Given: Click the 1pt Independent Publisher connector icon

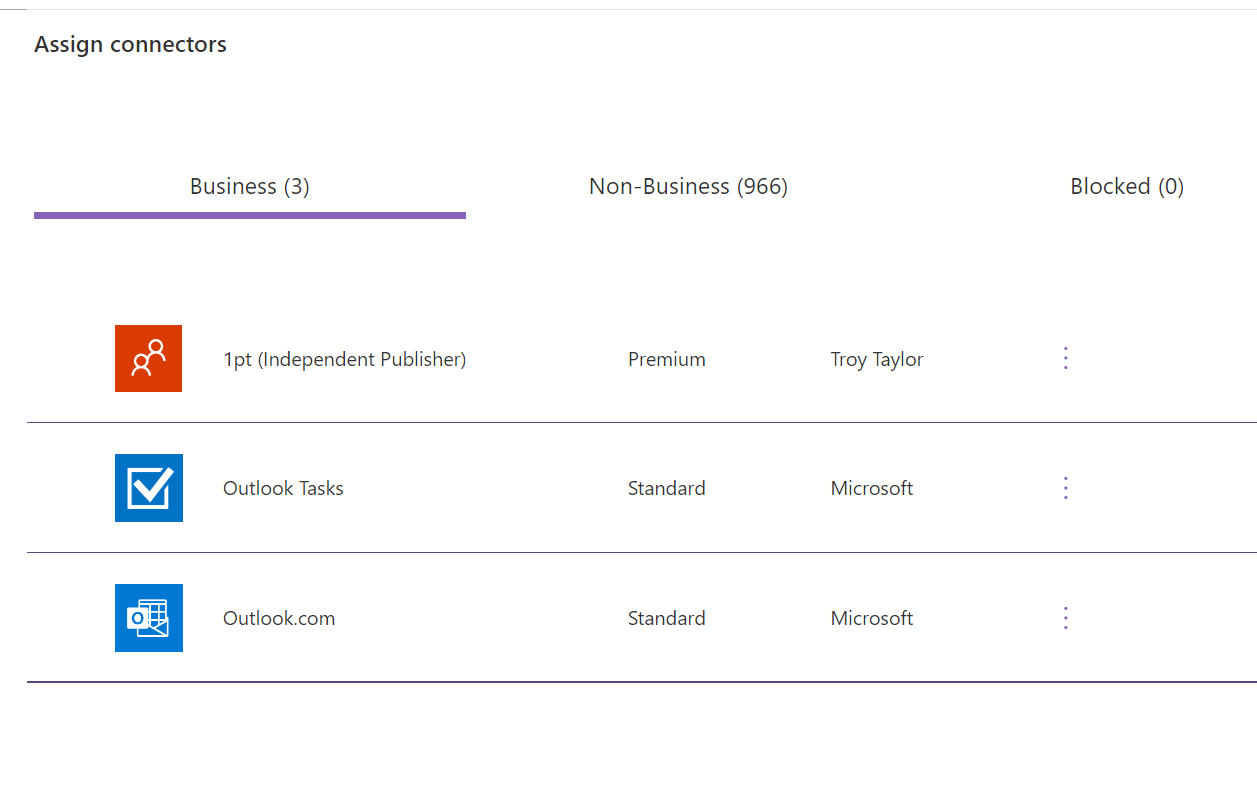Looking at the screenshot, I should [148, 358].
